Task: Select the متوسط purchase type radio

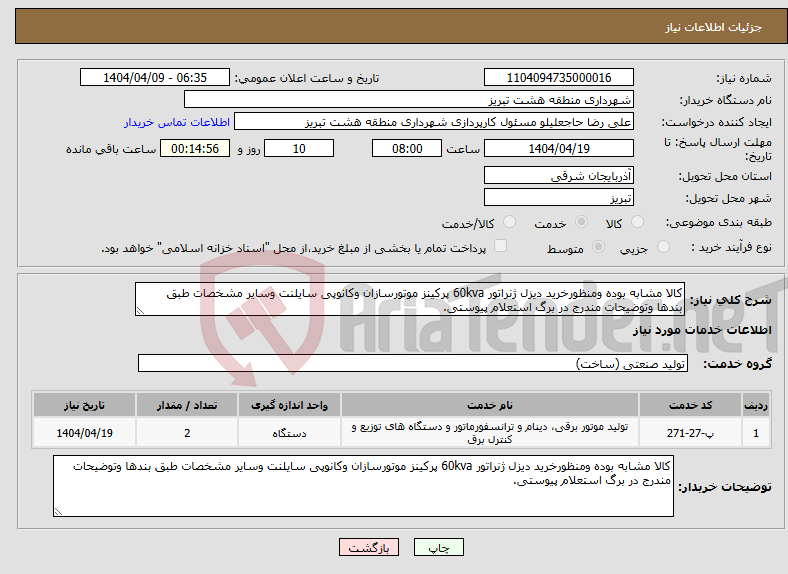Action: pyautogui.click(x=598, y=247)
